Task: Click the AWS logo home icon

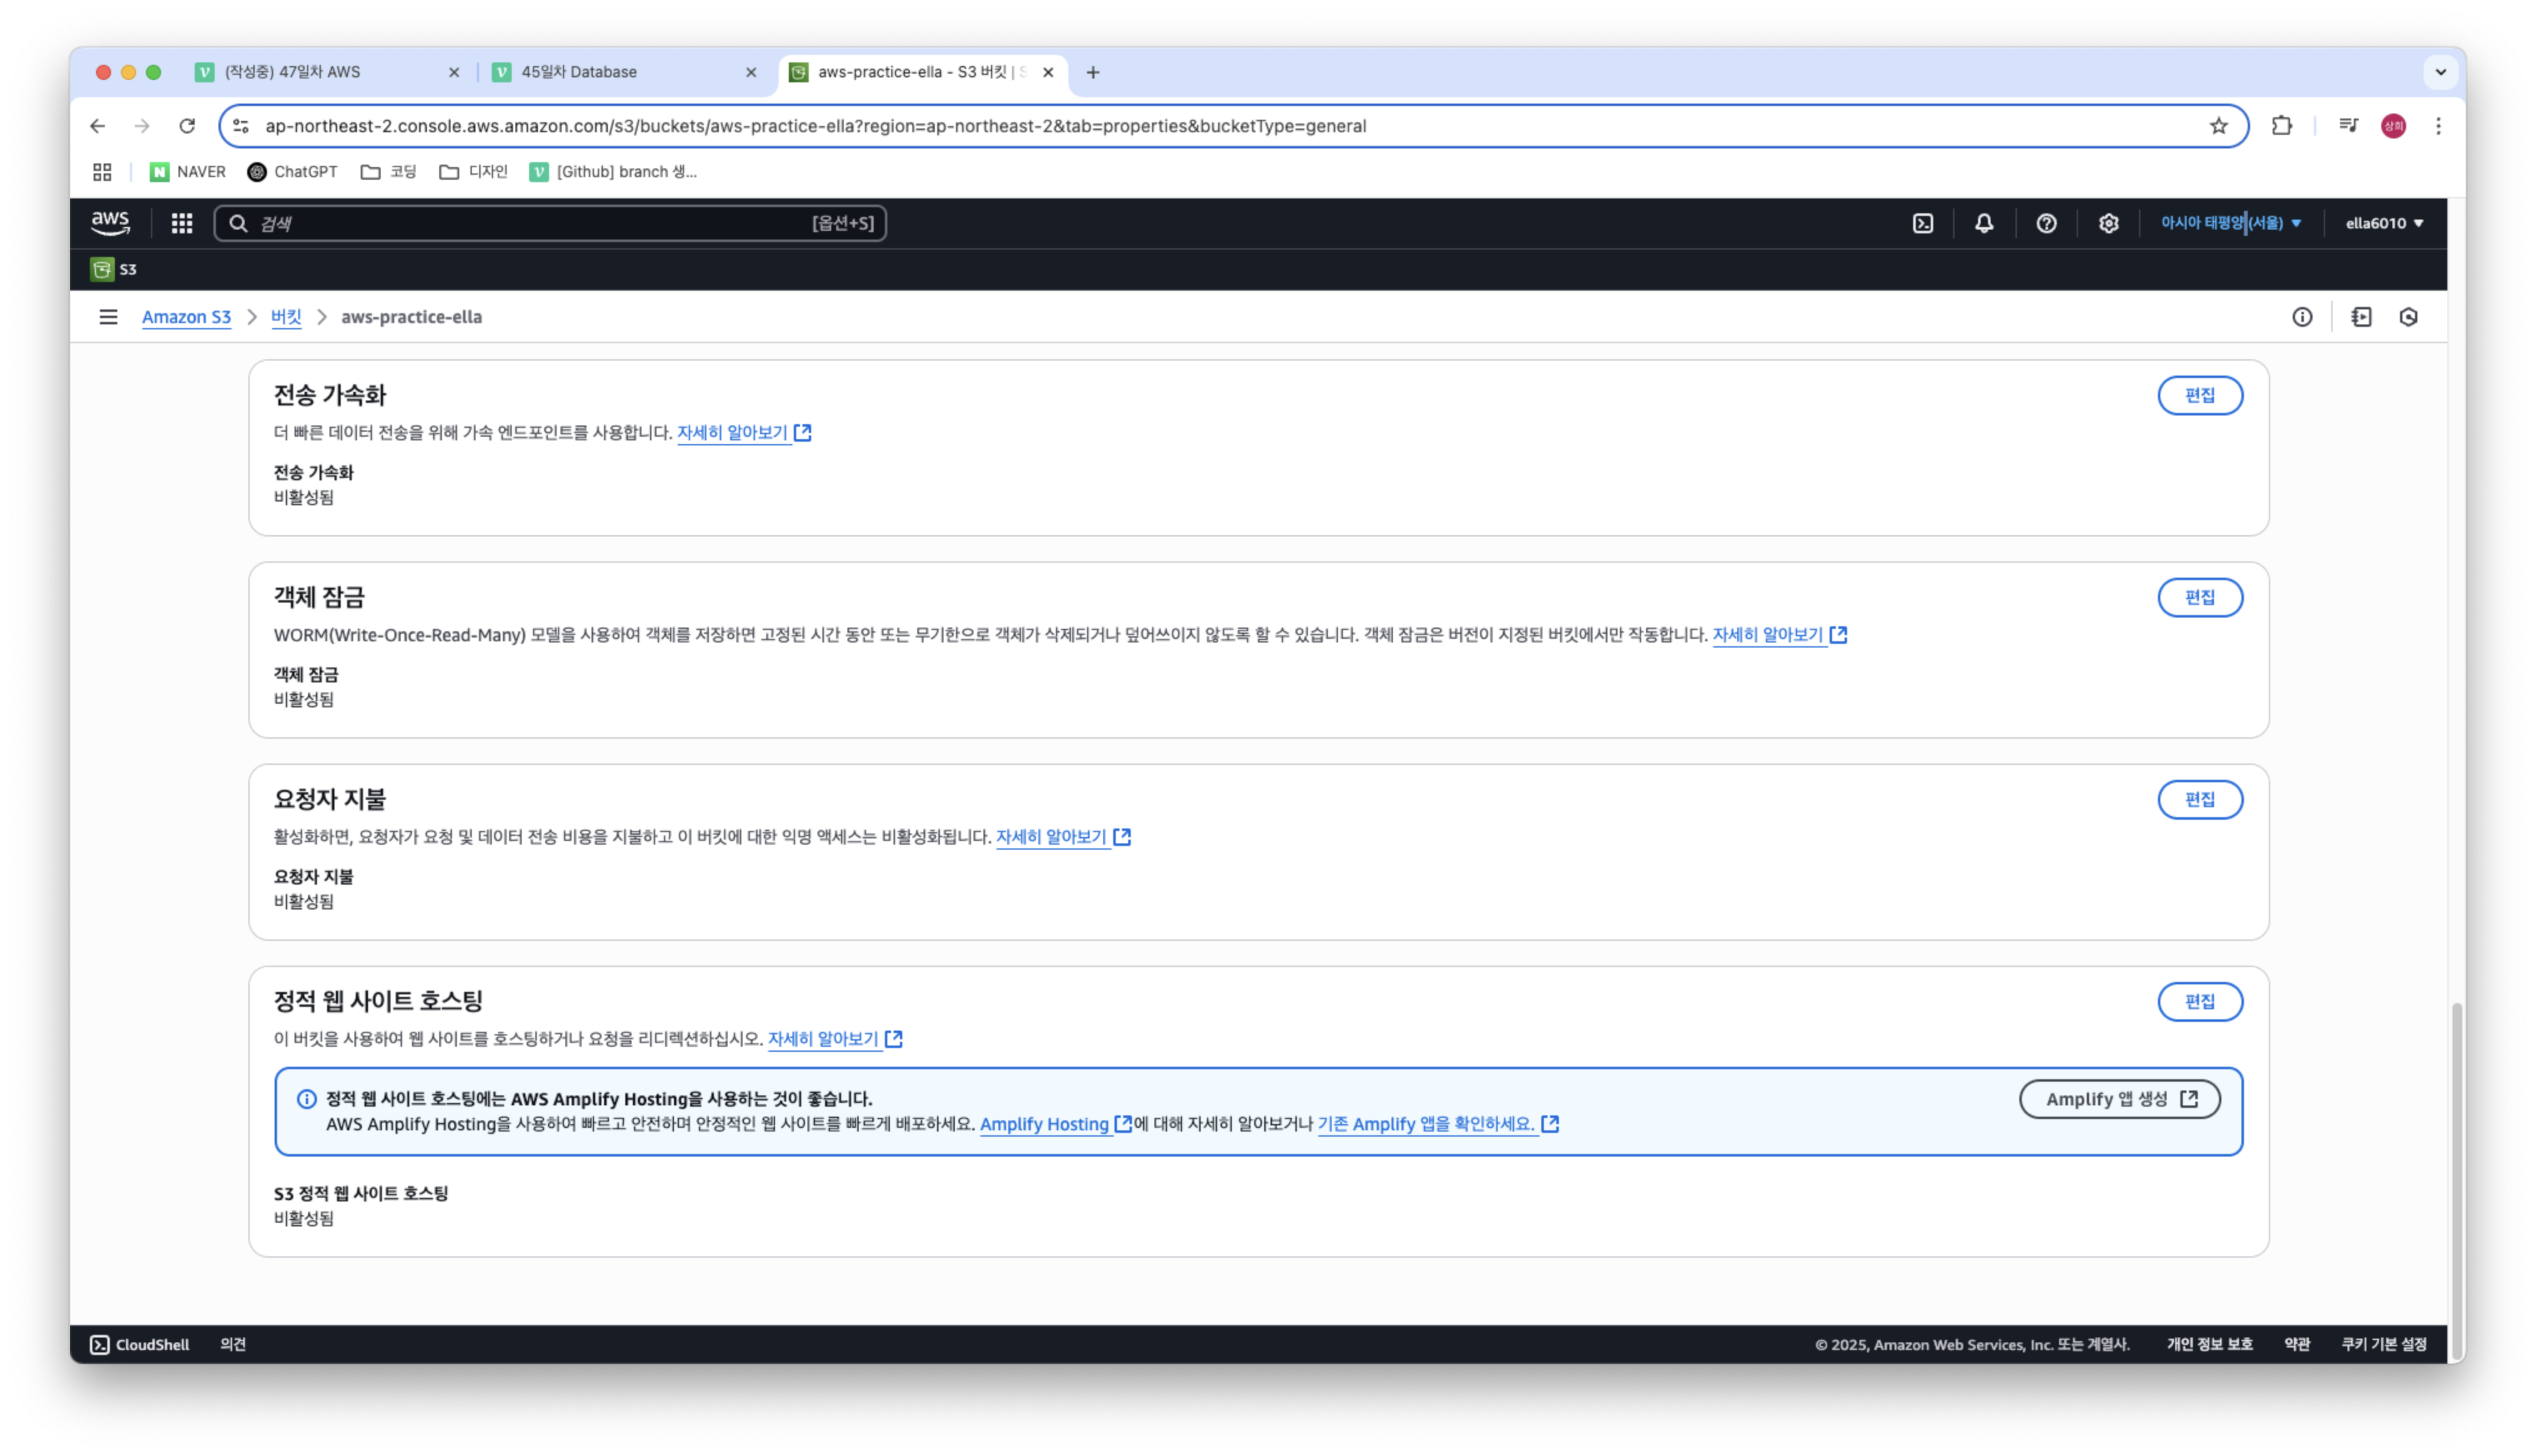Action: (x=110, y=223)
